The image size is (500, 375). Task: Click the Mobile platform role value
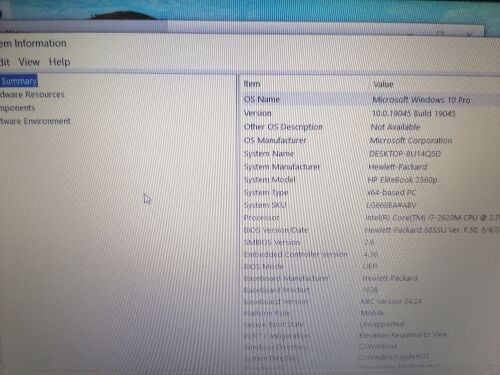372,313
